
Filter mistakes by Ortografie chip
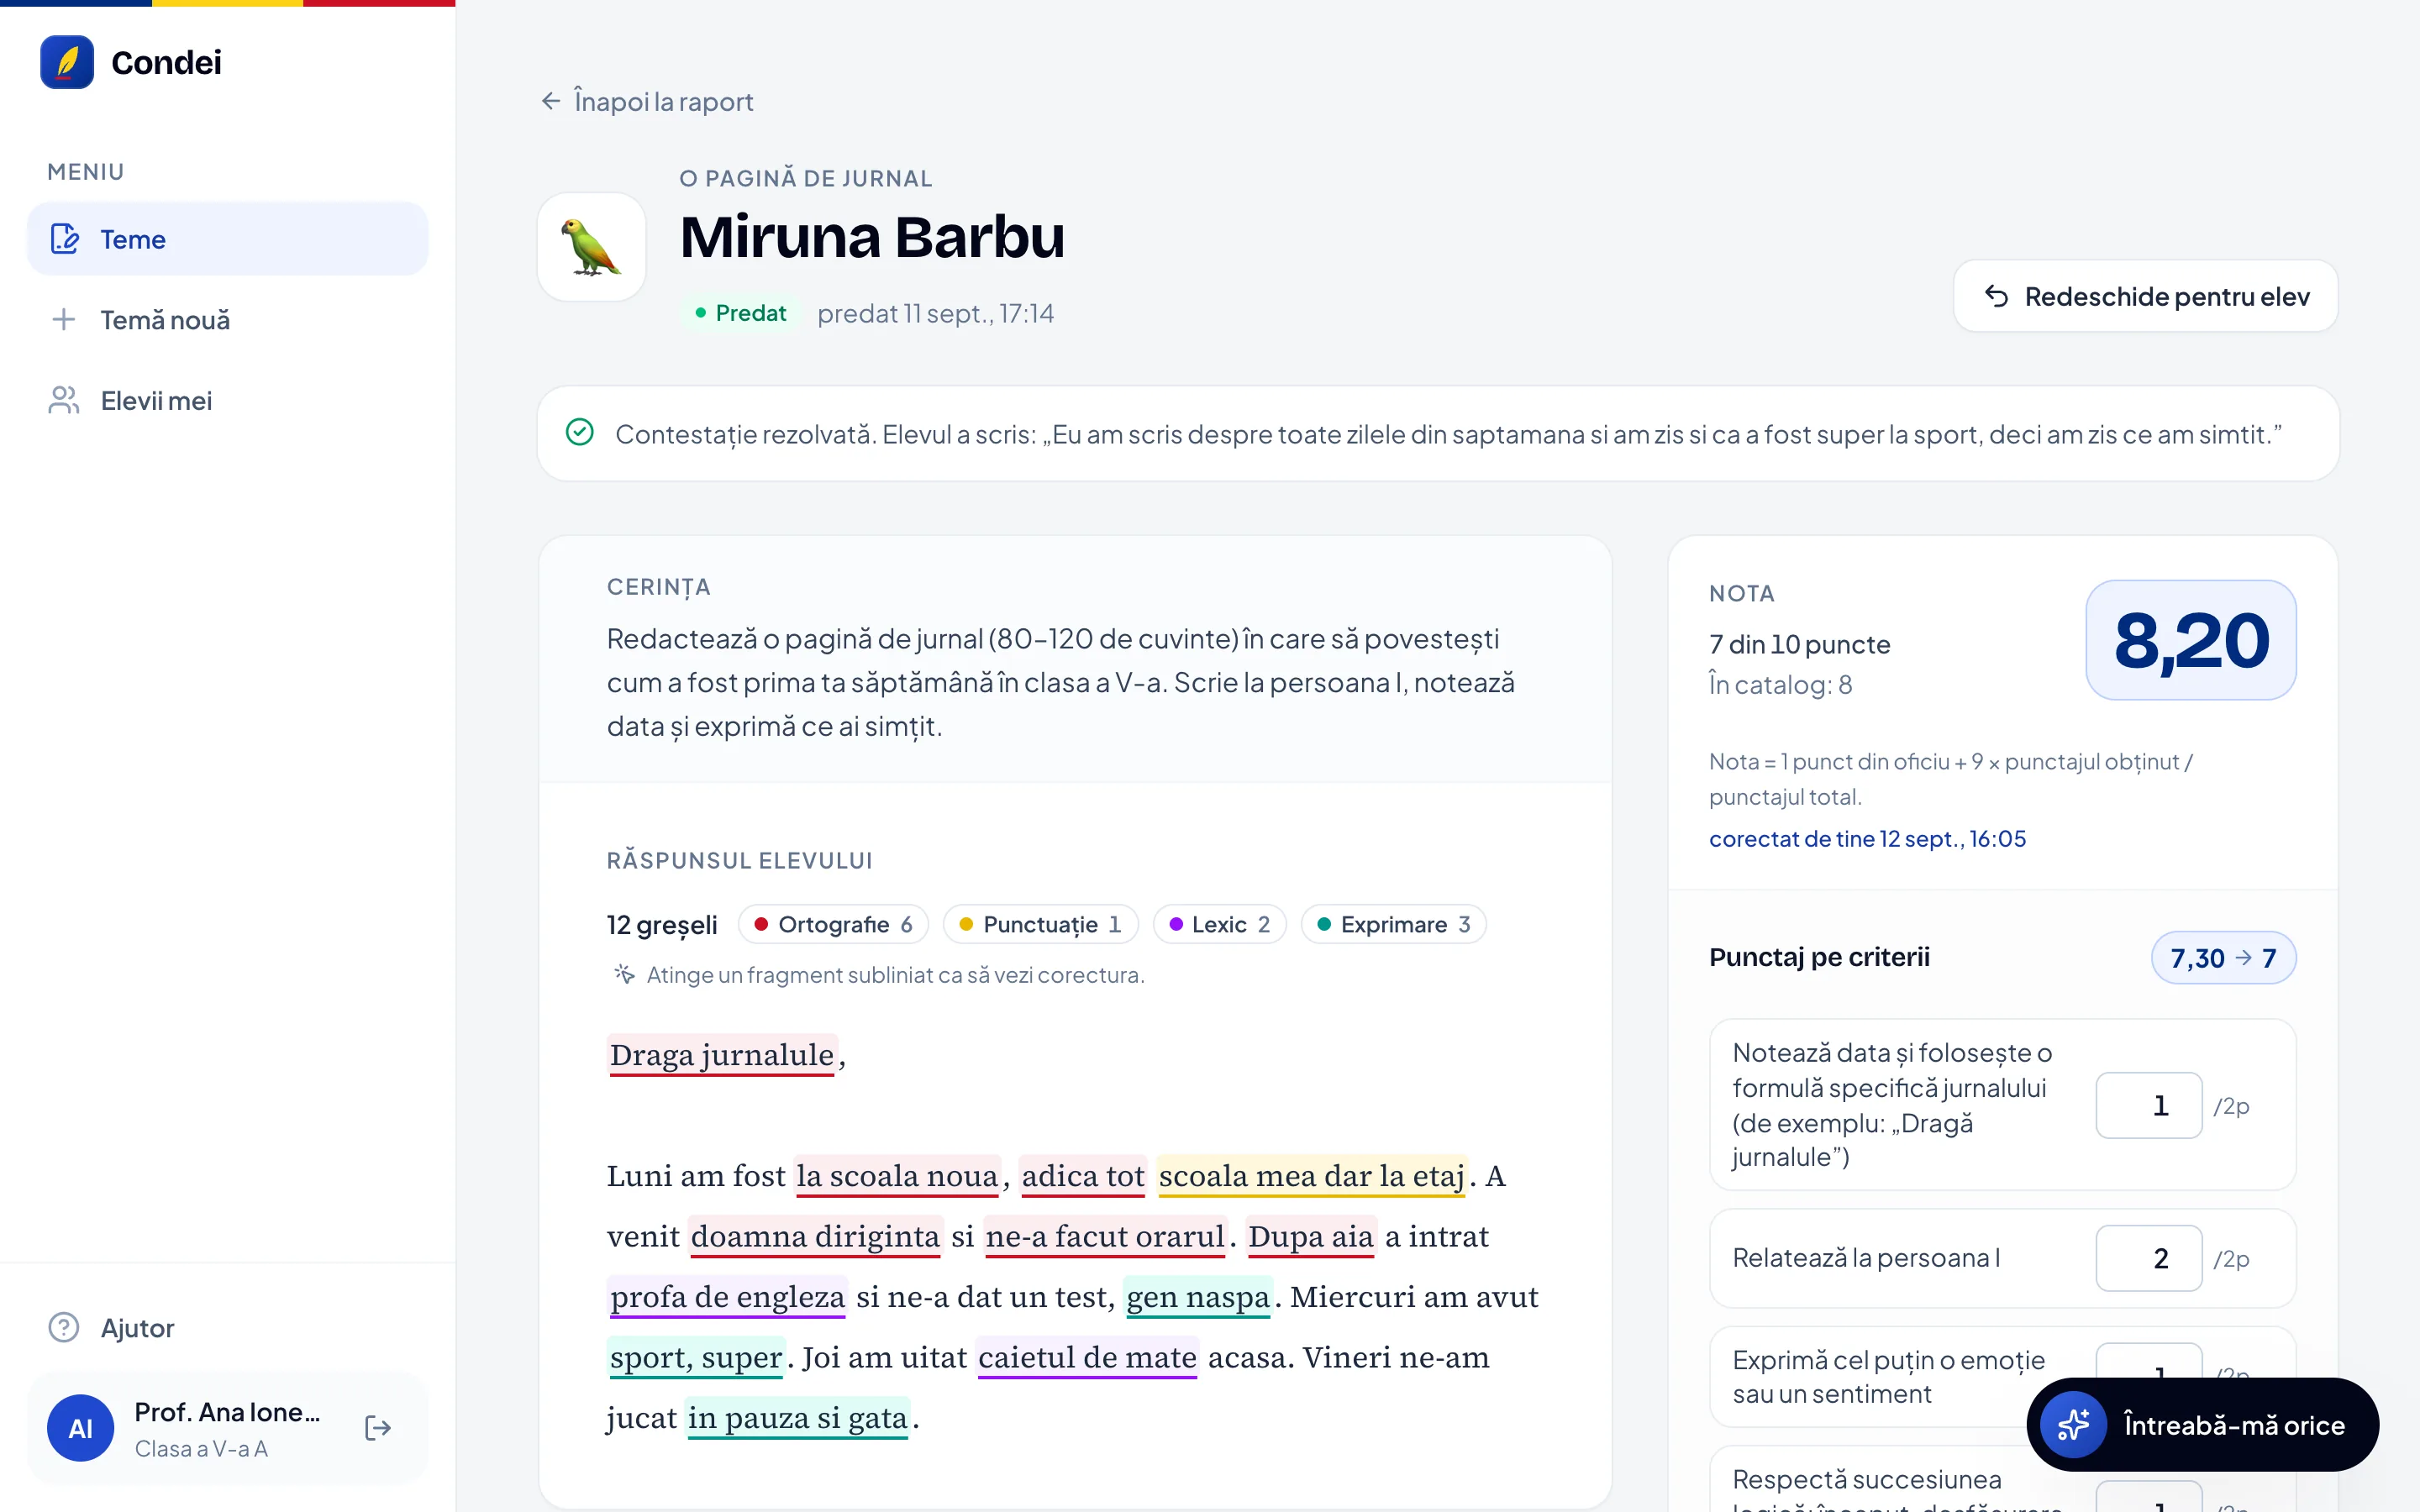(x=833, y=924)
